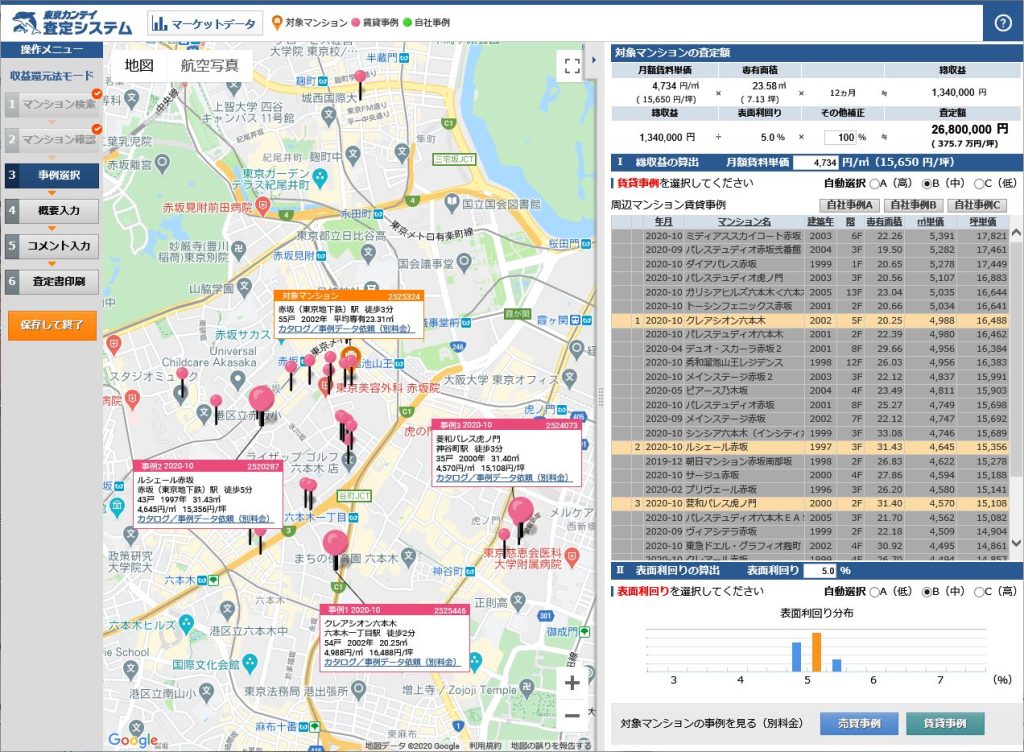Select rent auto-selection option C (低)
Viewport: 1024px width, 752px height.
980,184
